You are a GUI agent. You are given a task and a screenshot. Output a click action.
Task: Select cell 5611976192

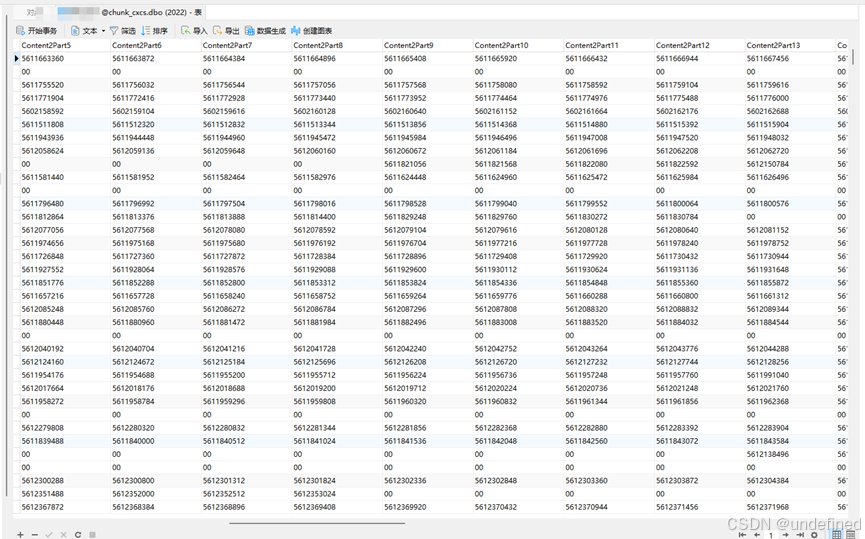[337, 243]
